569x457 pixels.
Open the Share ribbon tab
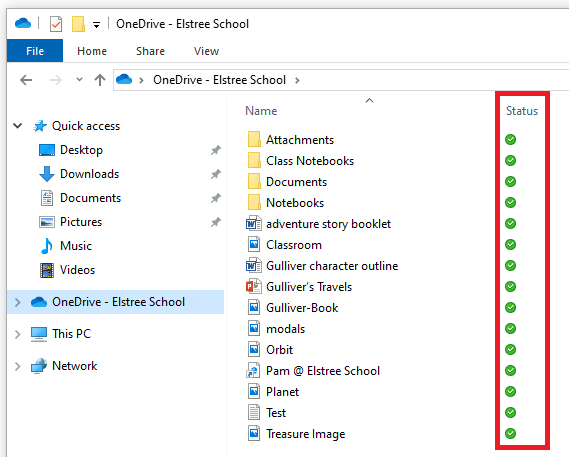150,51
